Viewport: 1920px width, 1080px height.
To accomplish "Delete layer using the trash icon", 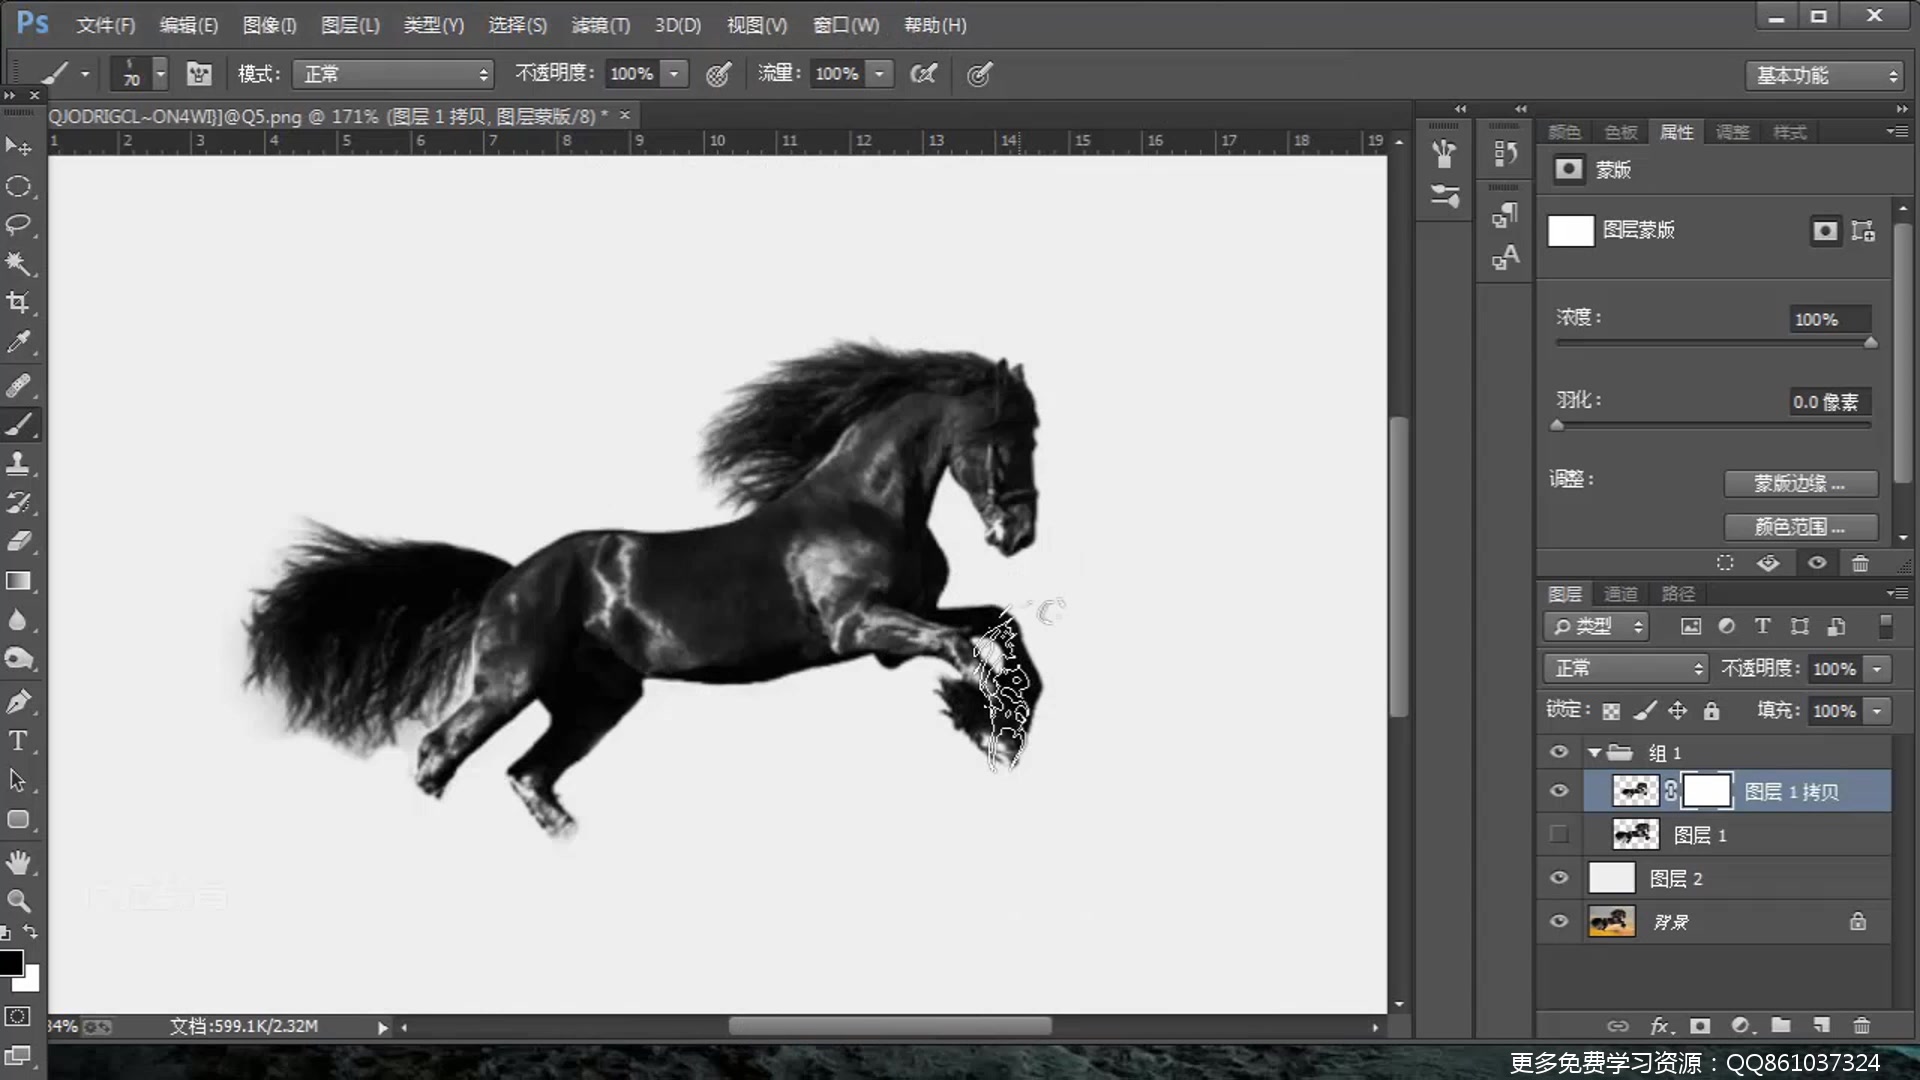I will tap(1861, 1025).
